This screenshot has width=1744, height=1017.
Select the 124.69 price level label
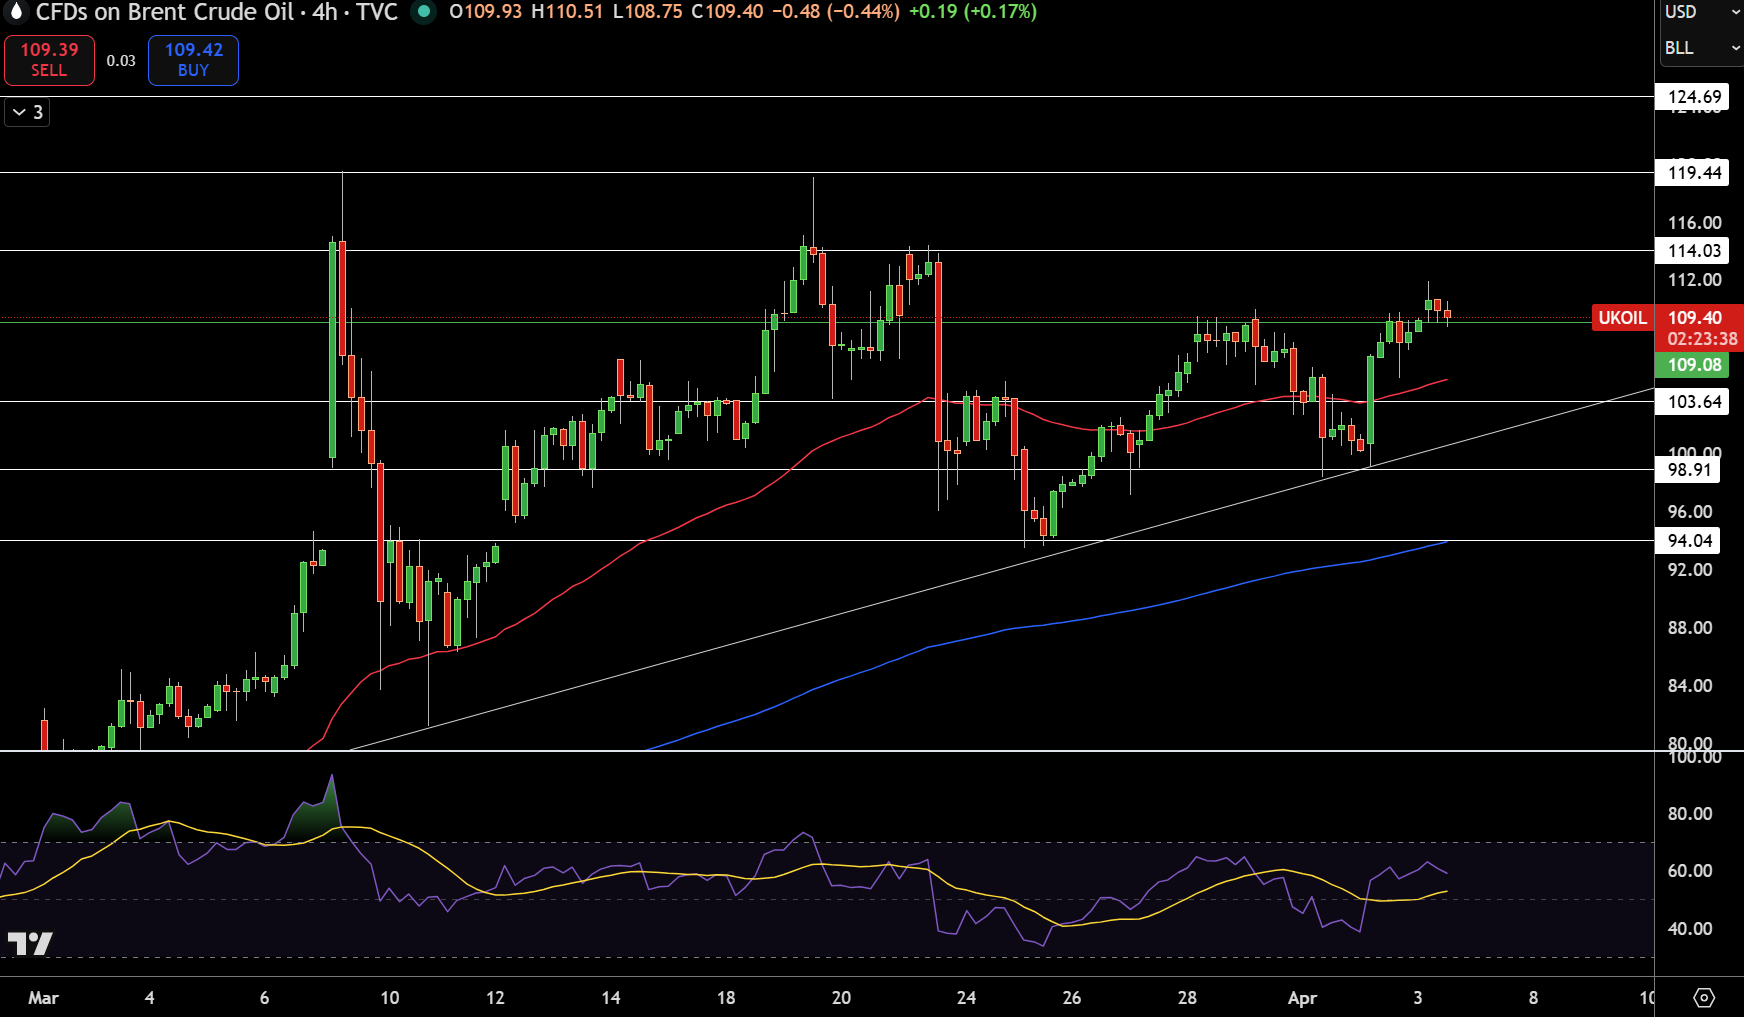1694,97
